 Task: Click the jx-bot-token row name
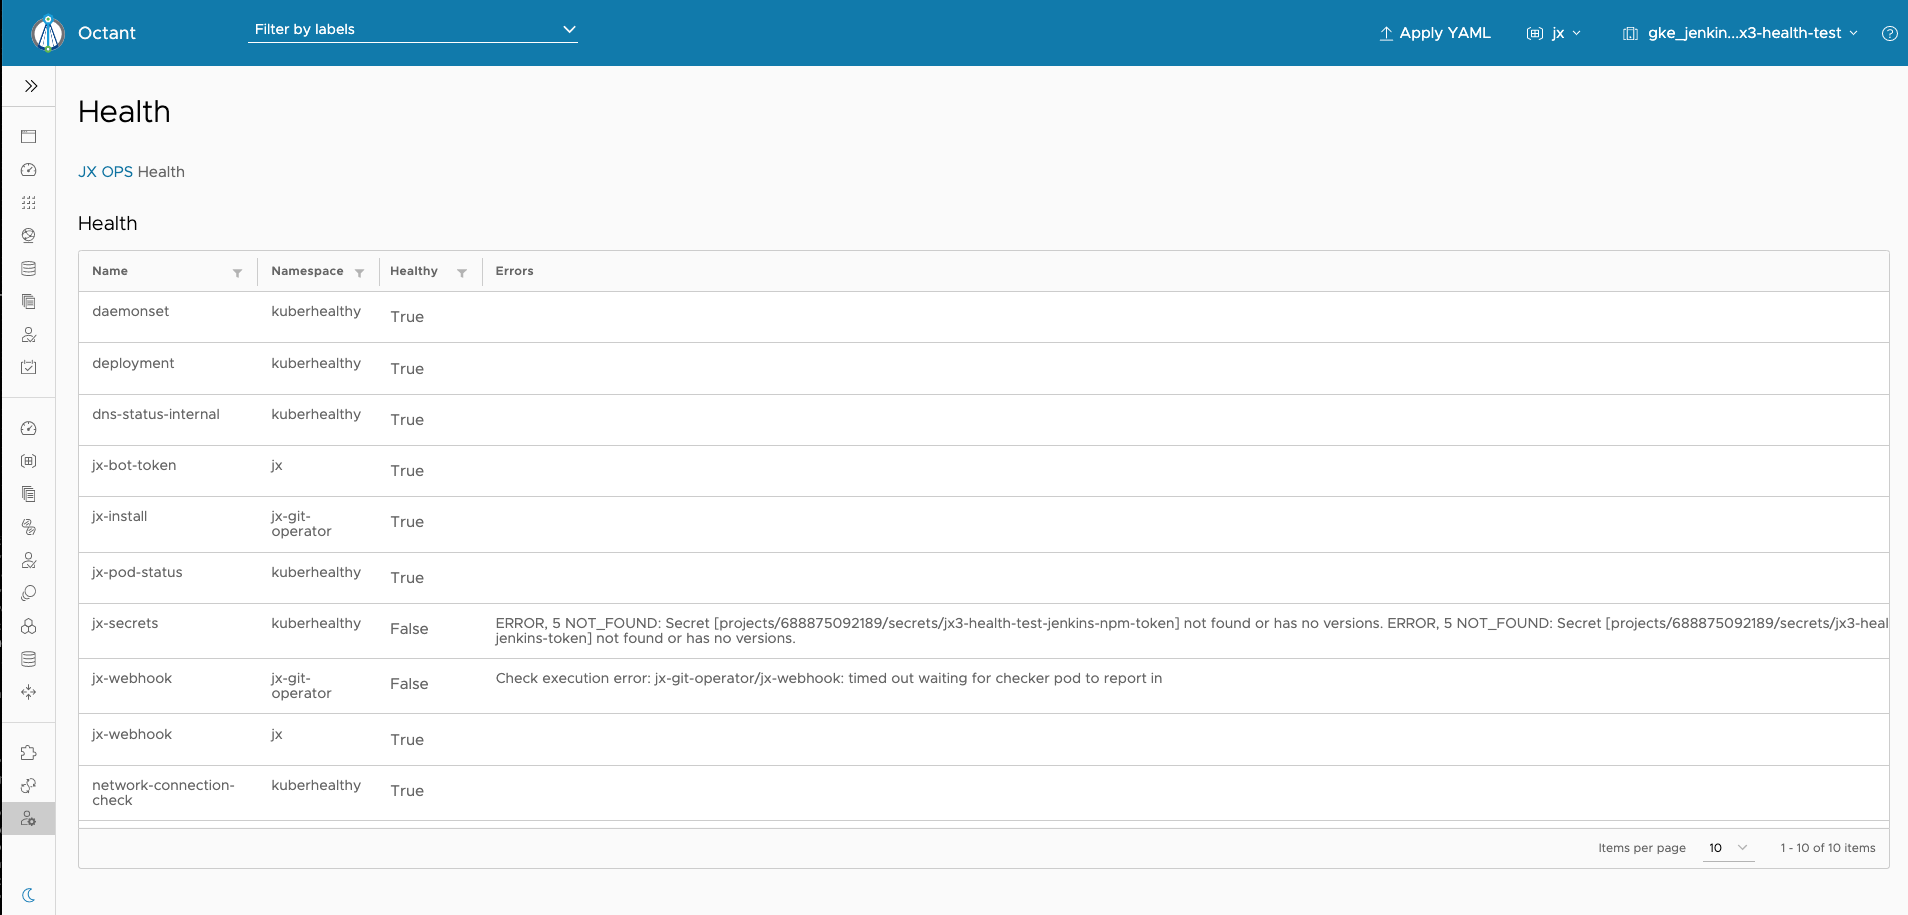pos(134,465)
